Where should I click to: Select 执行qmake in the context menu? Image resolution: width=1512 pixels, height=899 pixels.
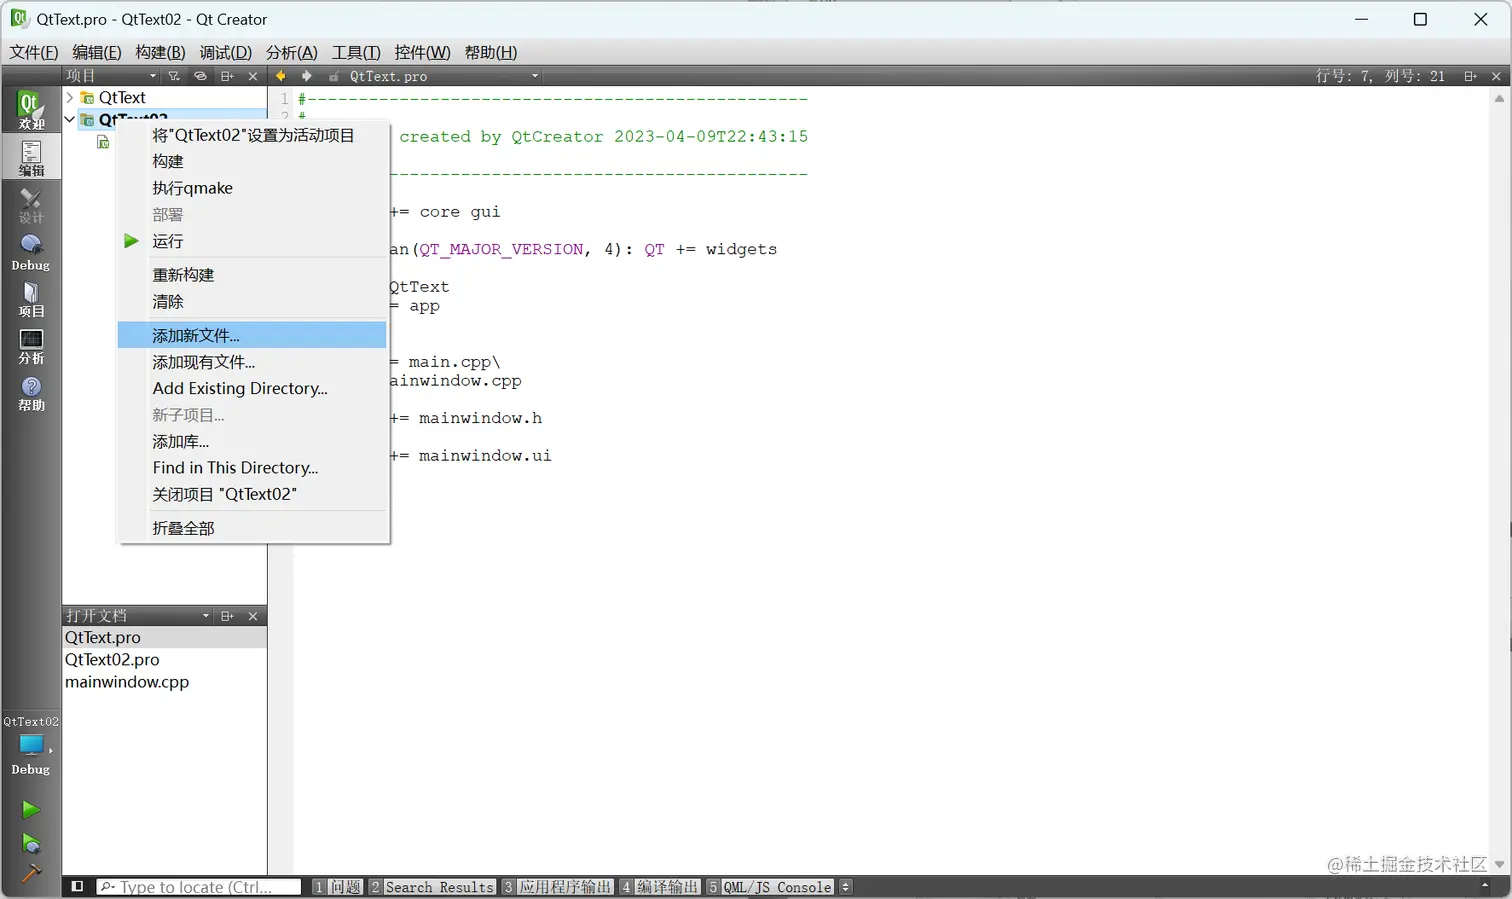pyautogui.click(x=252, y=188)
